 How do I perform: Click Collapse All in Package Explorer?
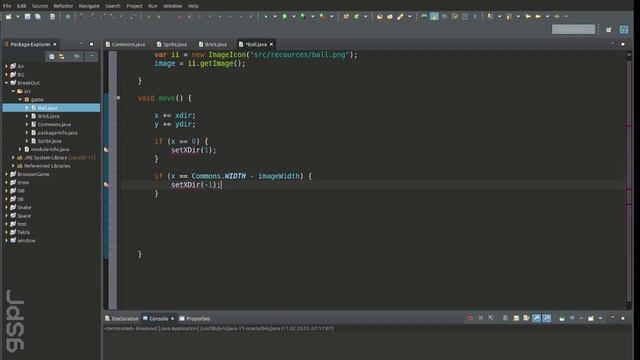[x=51, y=56]
